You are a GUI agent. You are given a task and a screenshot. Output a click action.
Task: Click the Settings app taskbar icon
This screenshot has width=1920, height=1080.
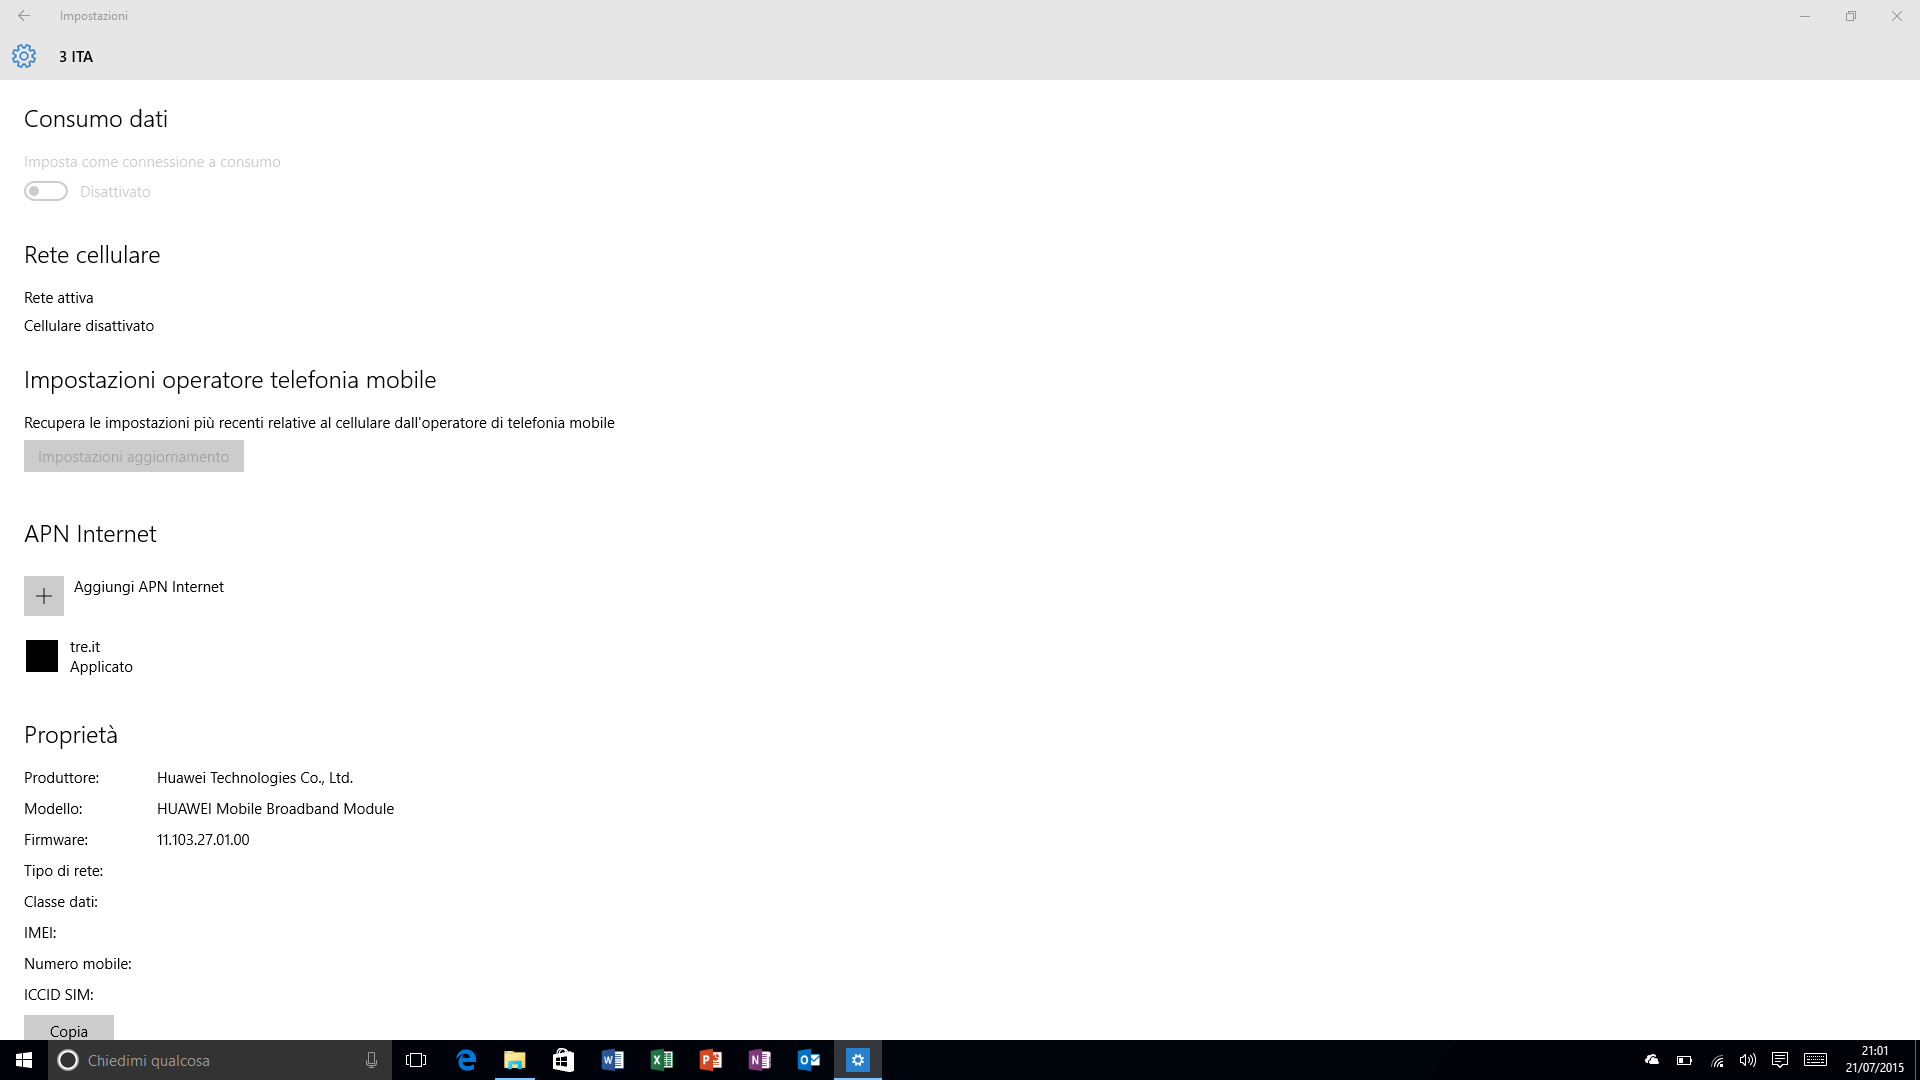click(x=858, y=1060)
